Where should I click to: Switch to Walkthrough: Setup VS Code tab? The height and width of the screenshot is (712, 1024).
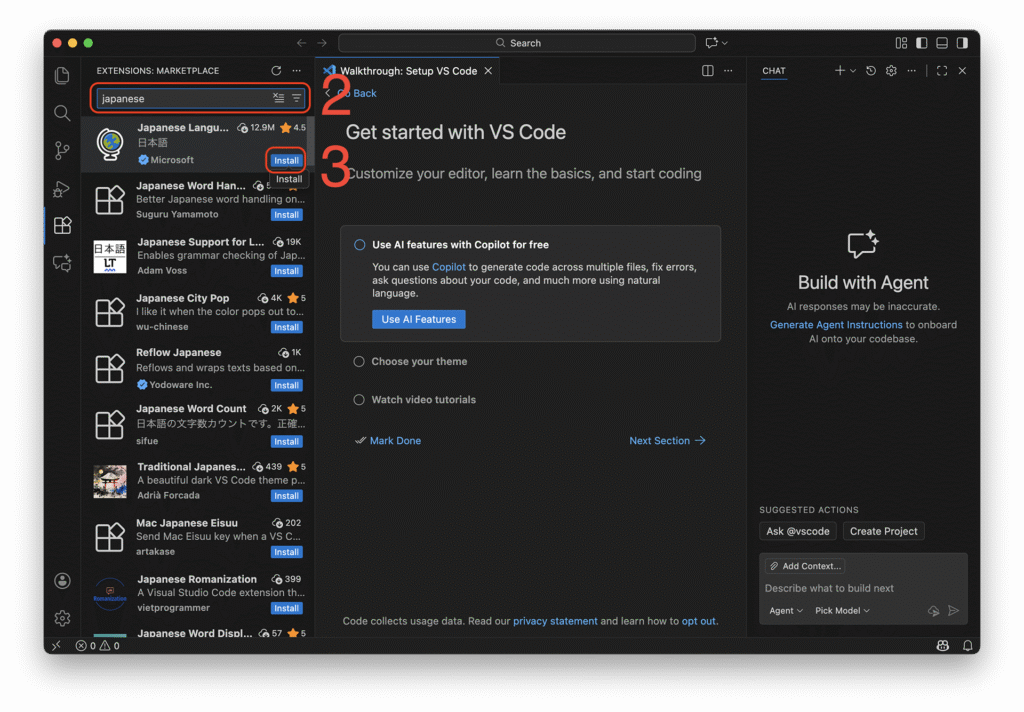408,71
